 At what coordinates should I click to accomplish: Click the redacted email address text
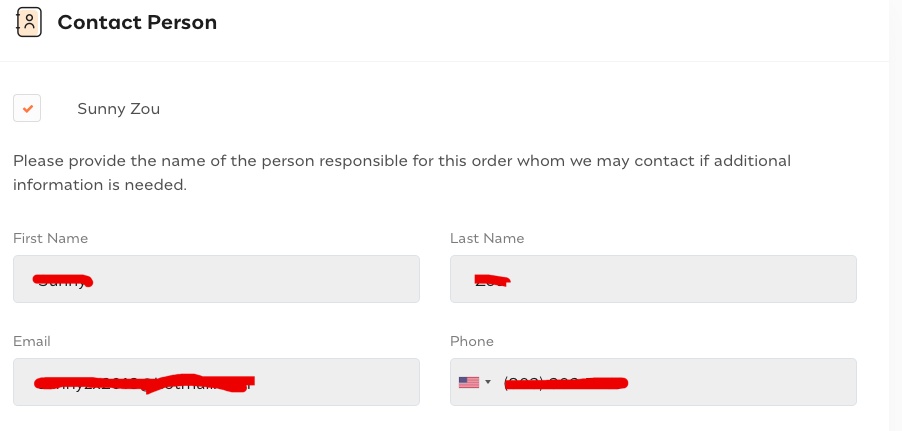[x=145, y=382]
